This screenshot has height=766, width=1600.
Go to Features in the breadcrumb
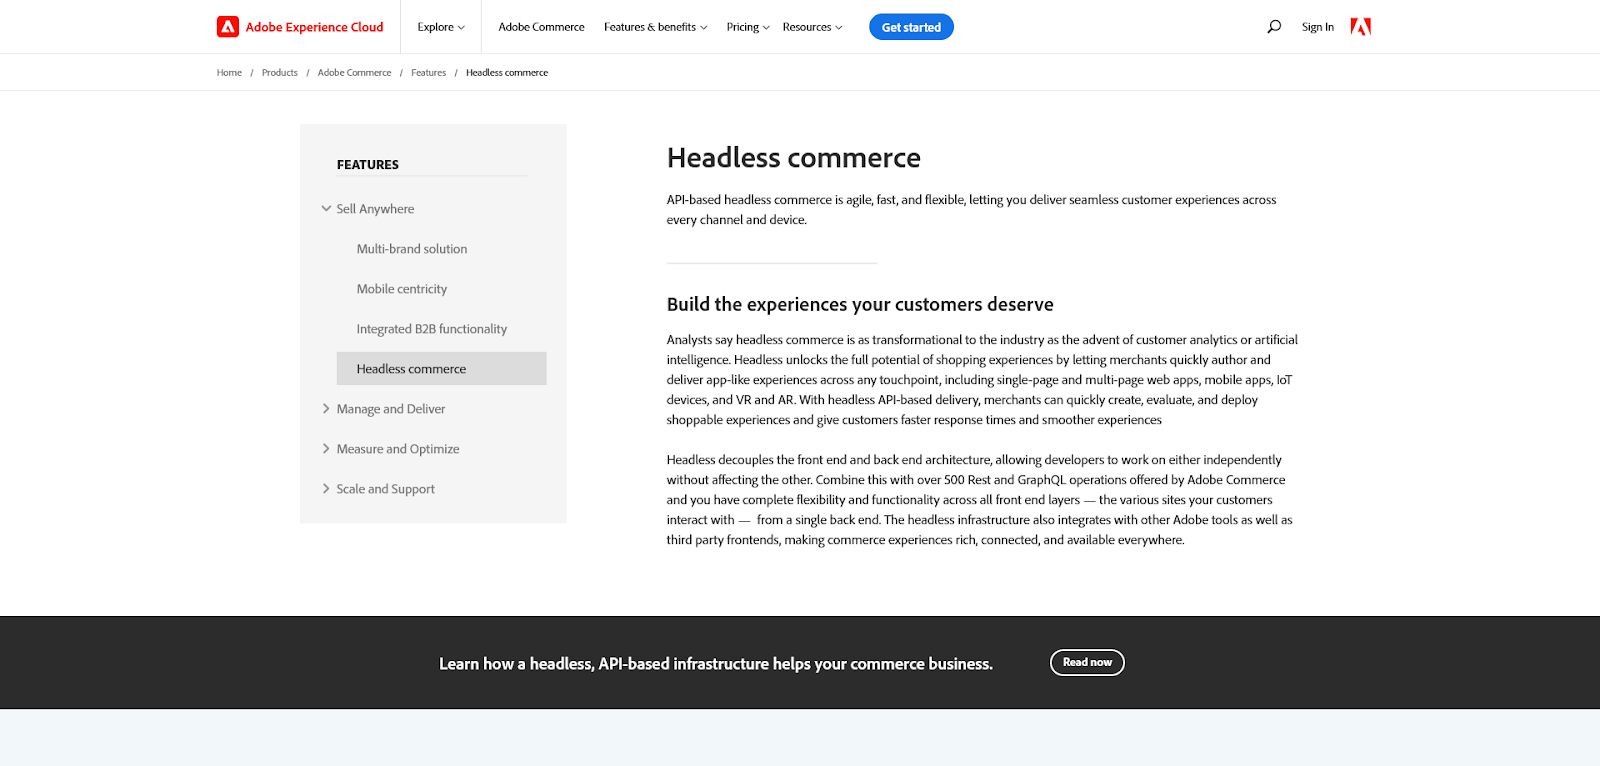click(428, 73)
